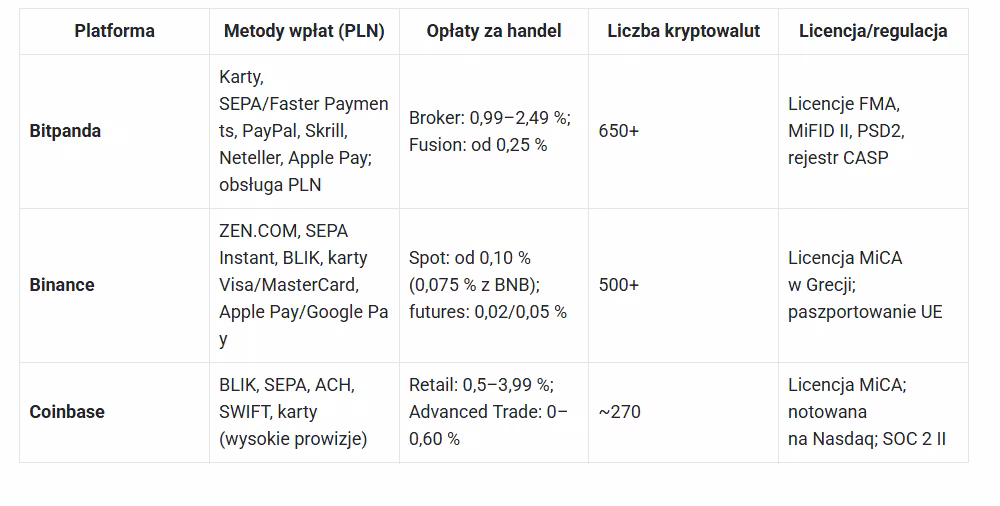The width and height of the screenshot is (1000, 506).
Task: Click the Licencja MiCA w Grecji cell
Action: pyautogui.click(x=865, y=285)
